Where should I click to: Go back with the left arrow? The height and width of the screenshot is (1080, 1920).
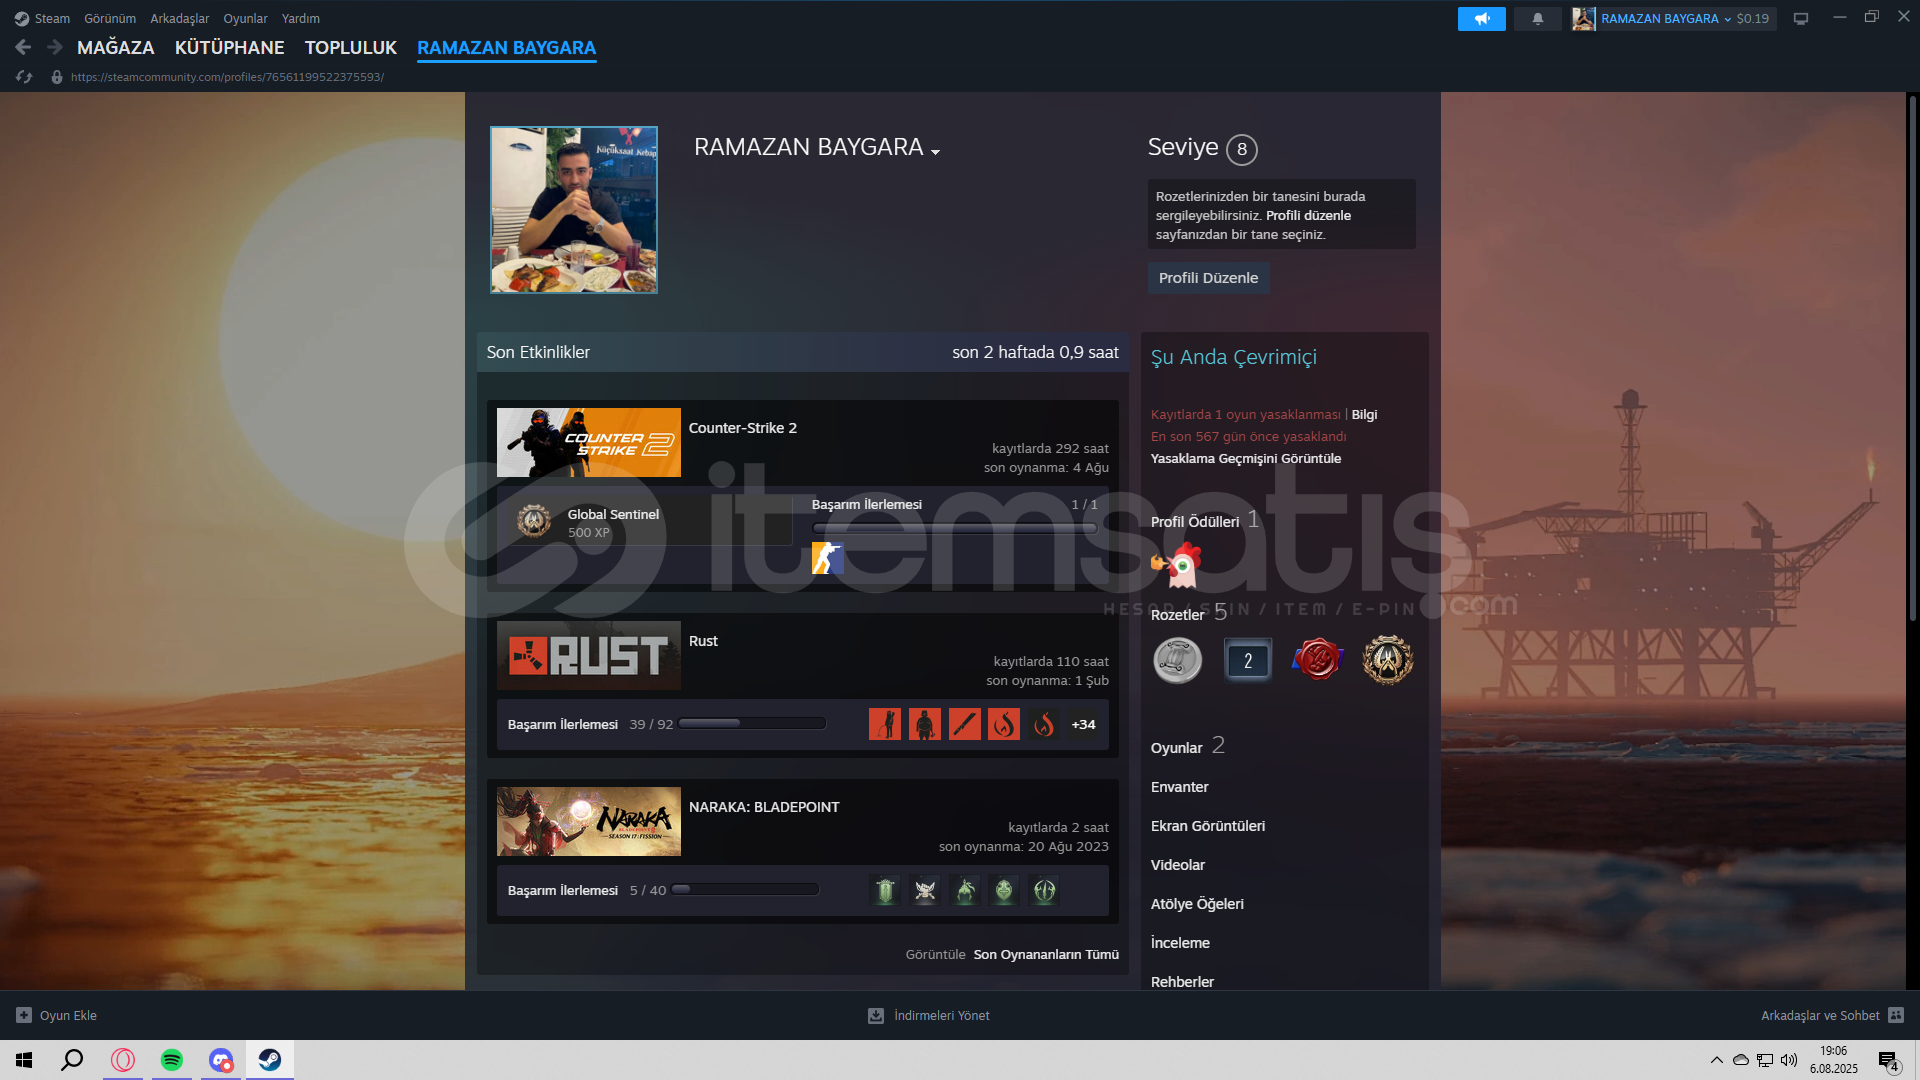click(23, 47)
